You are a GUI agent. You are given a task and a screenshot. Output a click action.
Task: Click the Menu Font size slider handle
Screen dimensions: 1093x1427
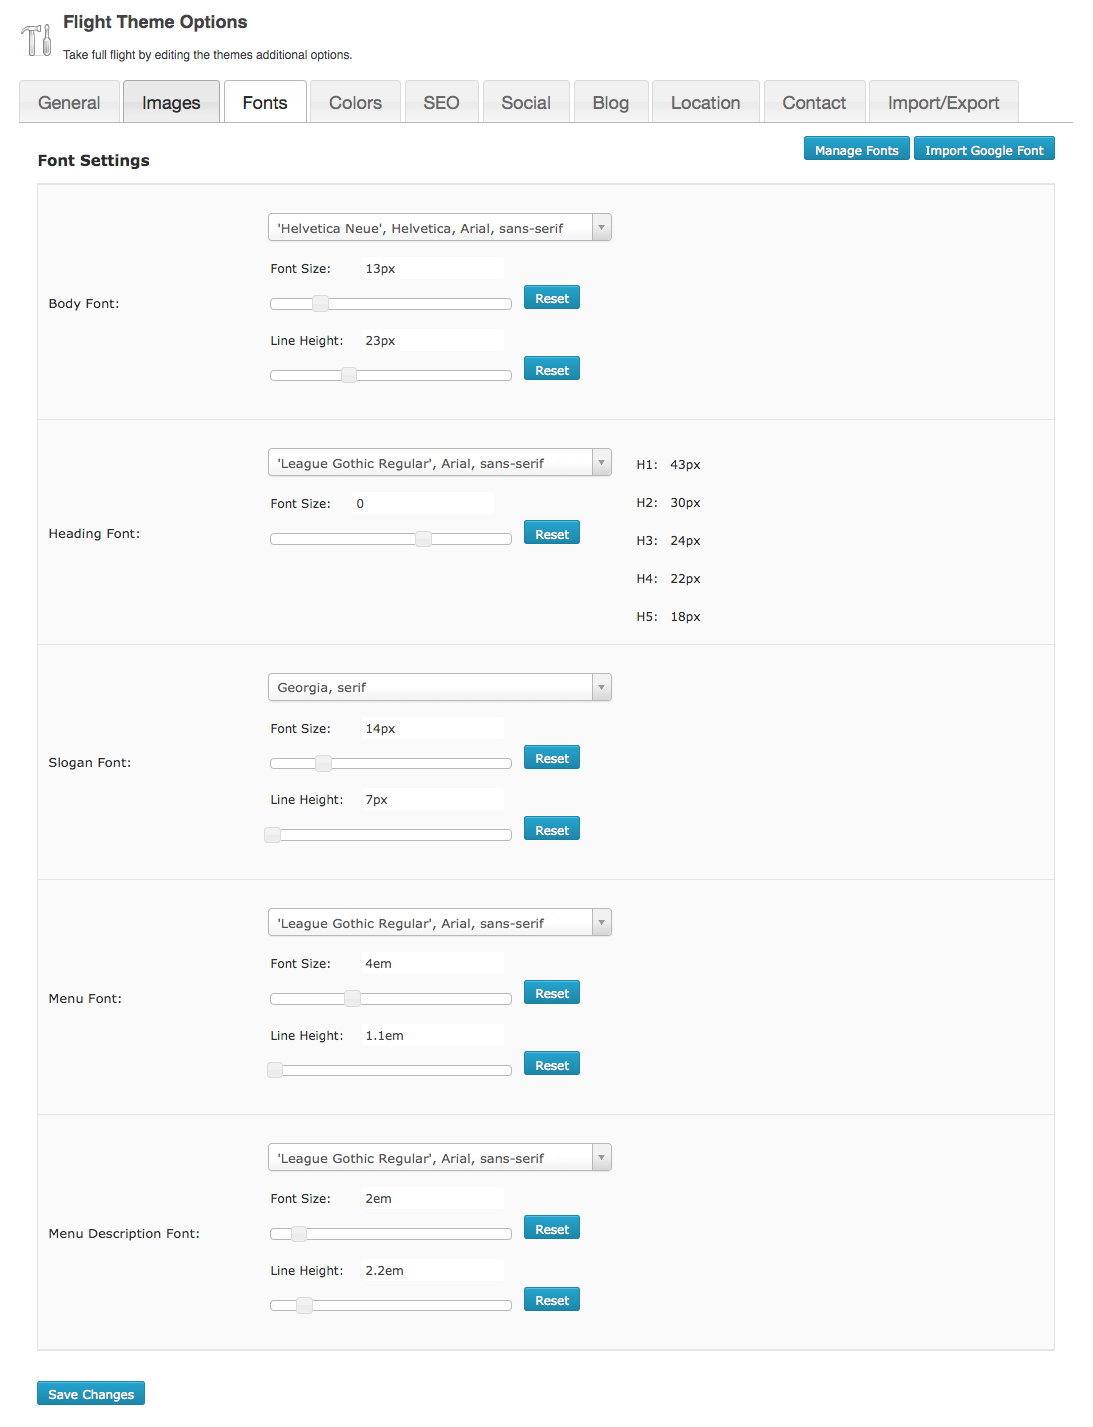tap(352, 998)
